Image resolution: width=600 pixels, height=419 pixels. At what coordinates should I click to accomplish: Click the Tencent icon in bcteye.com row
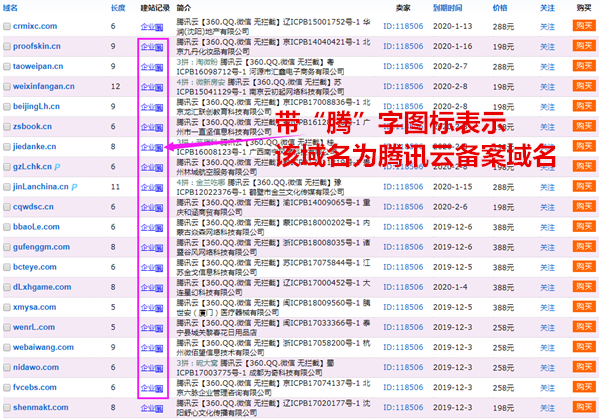(159, 268)
